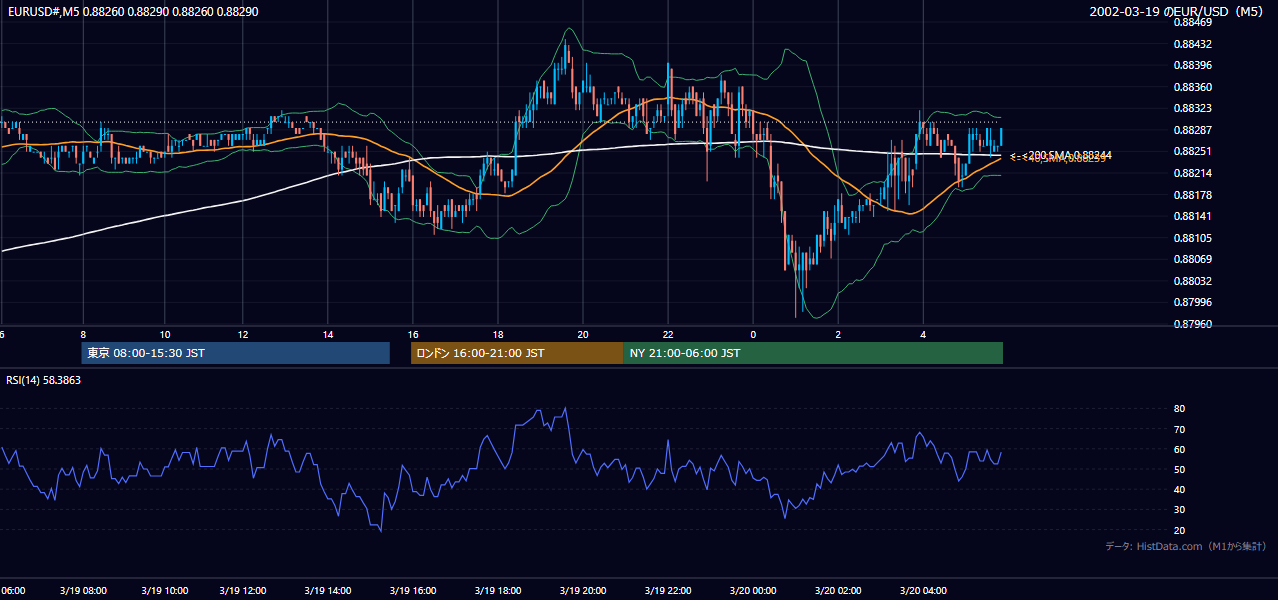The width and height of the screenshot is (1278, 600).
Task: Click the RSI scale value 80
Action: click(x=1179, y=409)
